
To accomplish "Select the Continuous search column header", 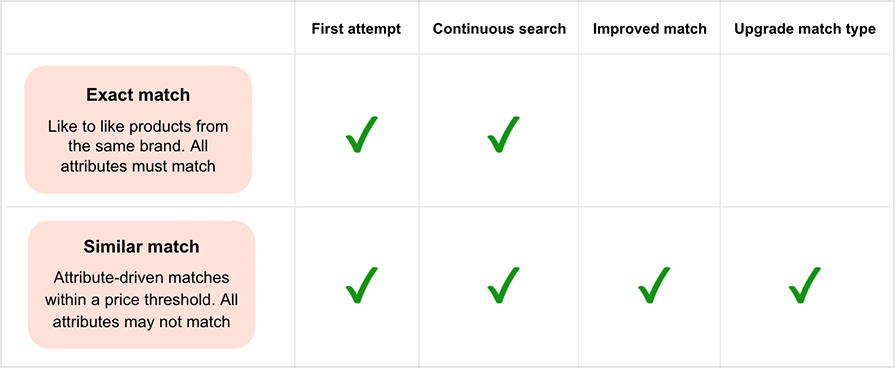I will point(499,29).
